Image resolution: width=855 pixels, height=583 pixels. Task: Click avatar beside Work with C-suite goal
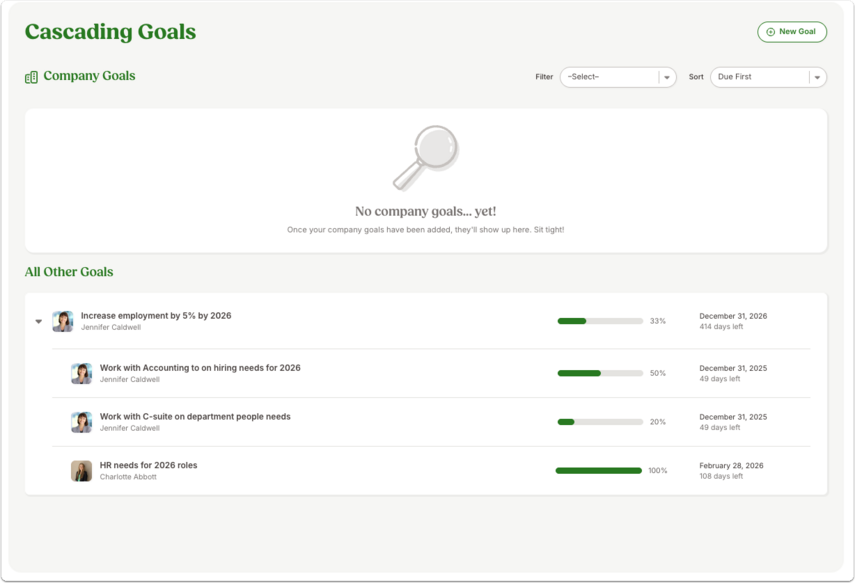click(81, 422)
